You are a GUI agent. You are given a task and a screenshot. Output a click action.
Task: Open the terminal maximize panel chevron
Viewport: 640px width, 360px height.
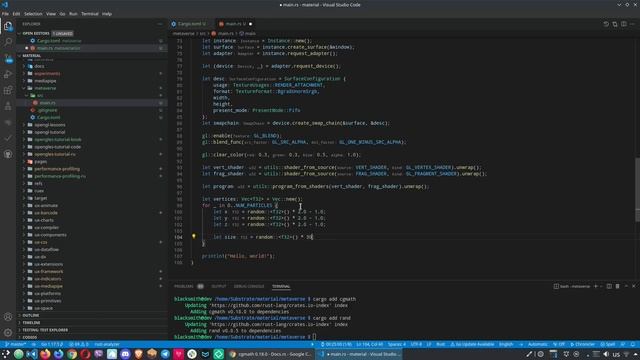point(626,286)
